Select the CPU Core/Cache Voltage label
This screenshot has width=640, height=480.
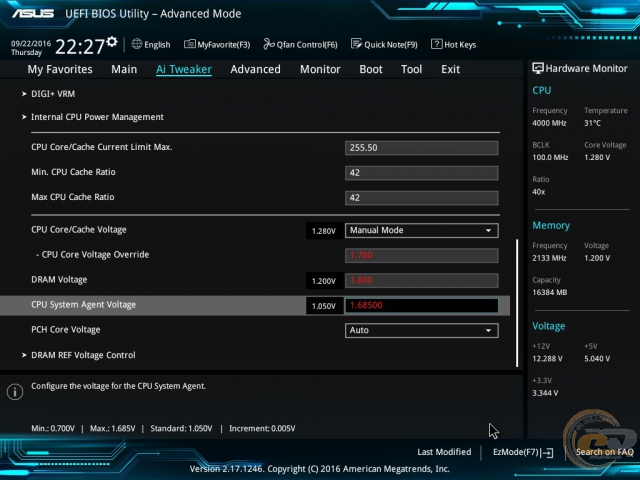coord(79,230)
